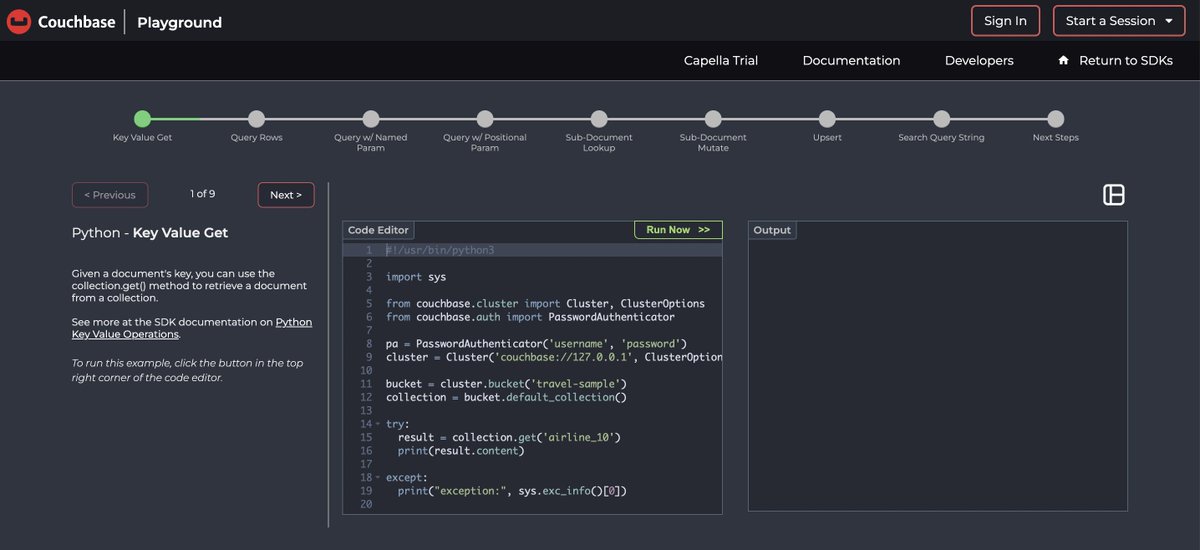The height and width of the screenshot is (550, 1200).
Task: Click the Next button
Action: [286, 195]
